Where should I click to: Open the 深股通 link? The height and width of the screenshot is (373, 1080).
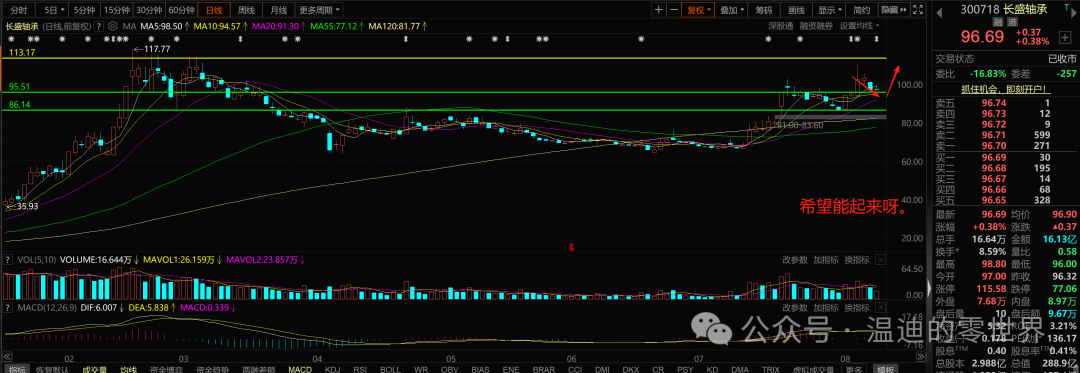click(x=781, y=25)
